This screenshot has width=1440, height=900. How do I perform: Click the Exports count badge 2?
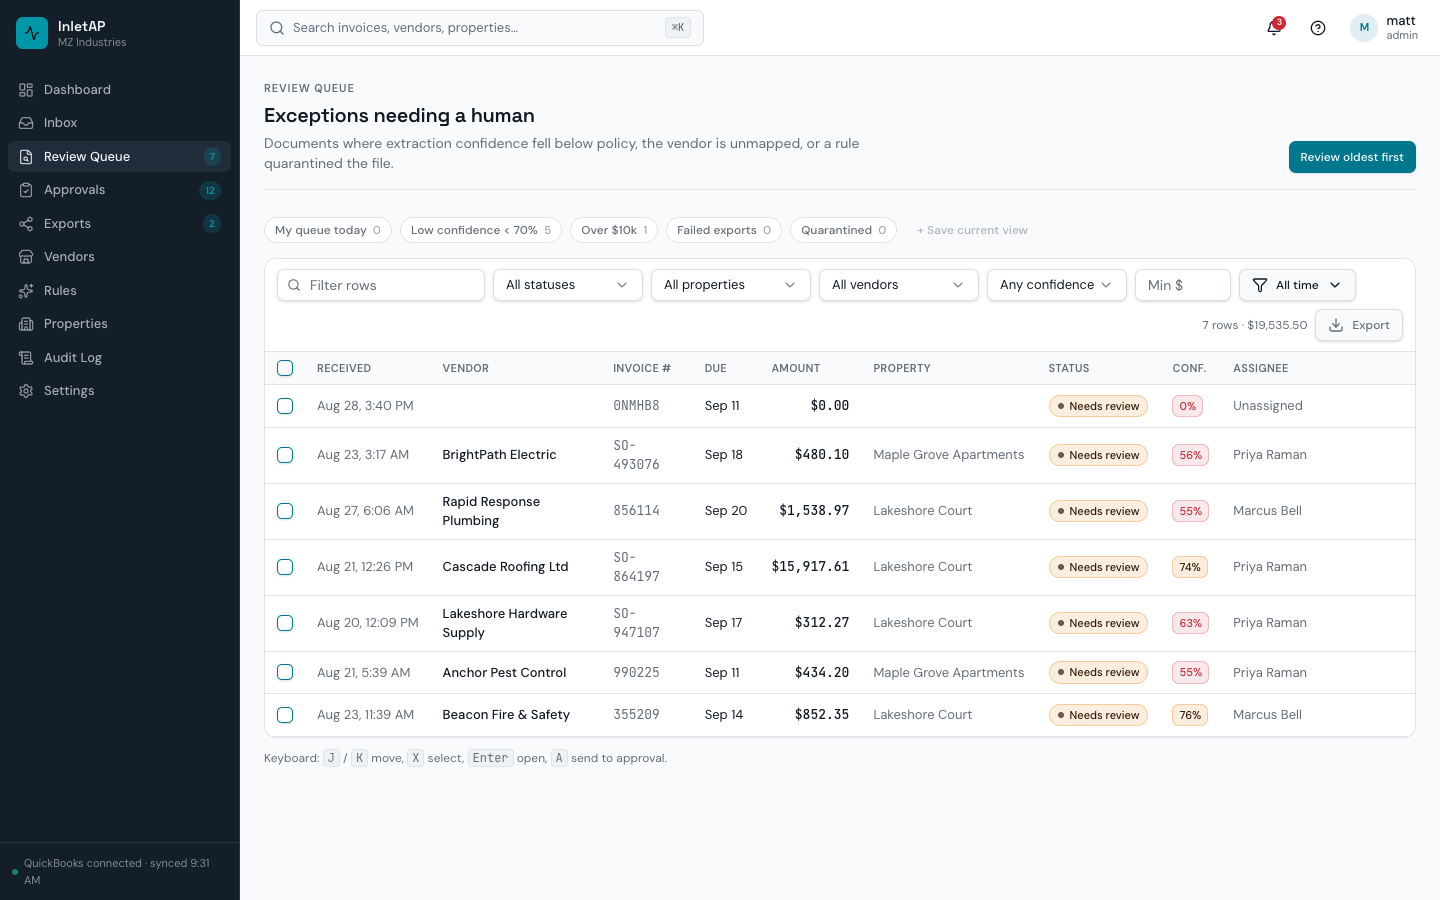click(x=212, y=224)
